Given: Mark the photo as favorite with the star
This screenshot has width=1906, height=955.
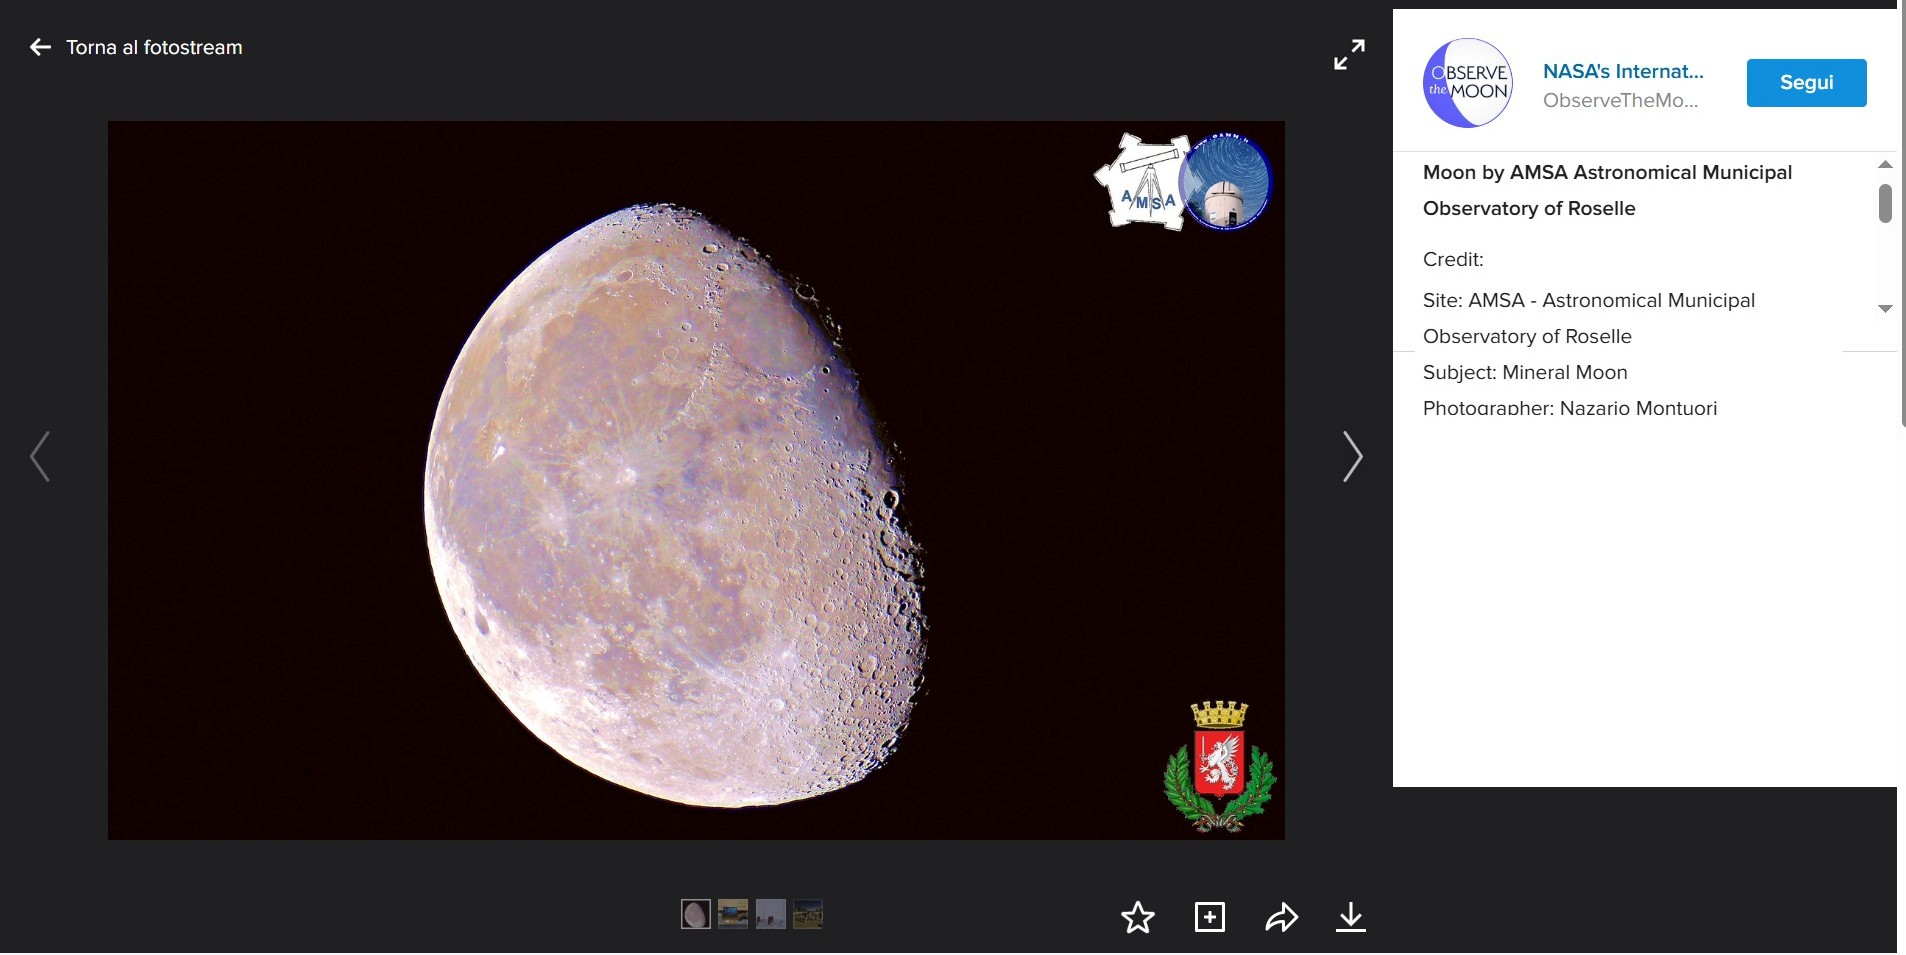Looking at the screenshot, I should coord(1137,917).
